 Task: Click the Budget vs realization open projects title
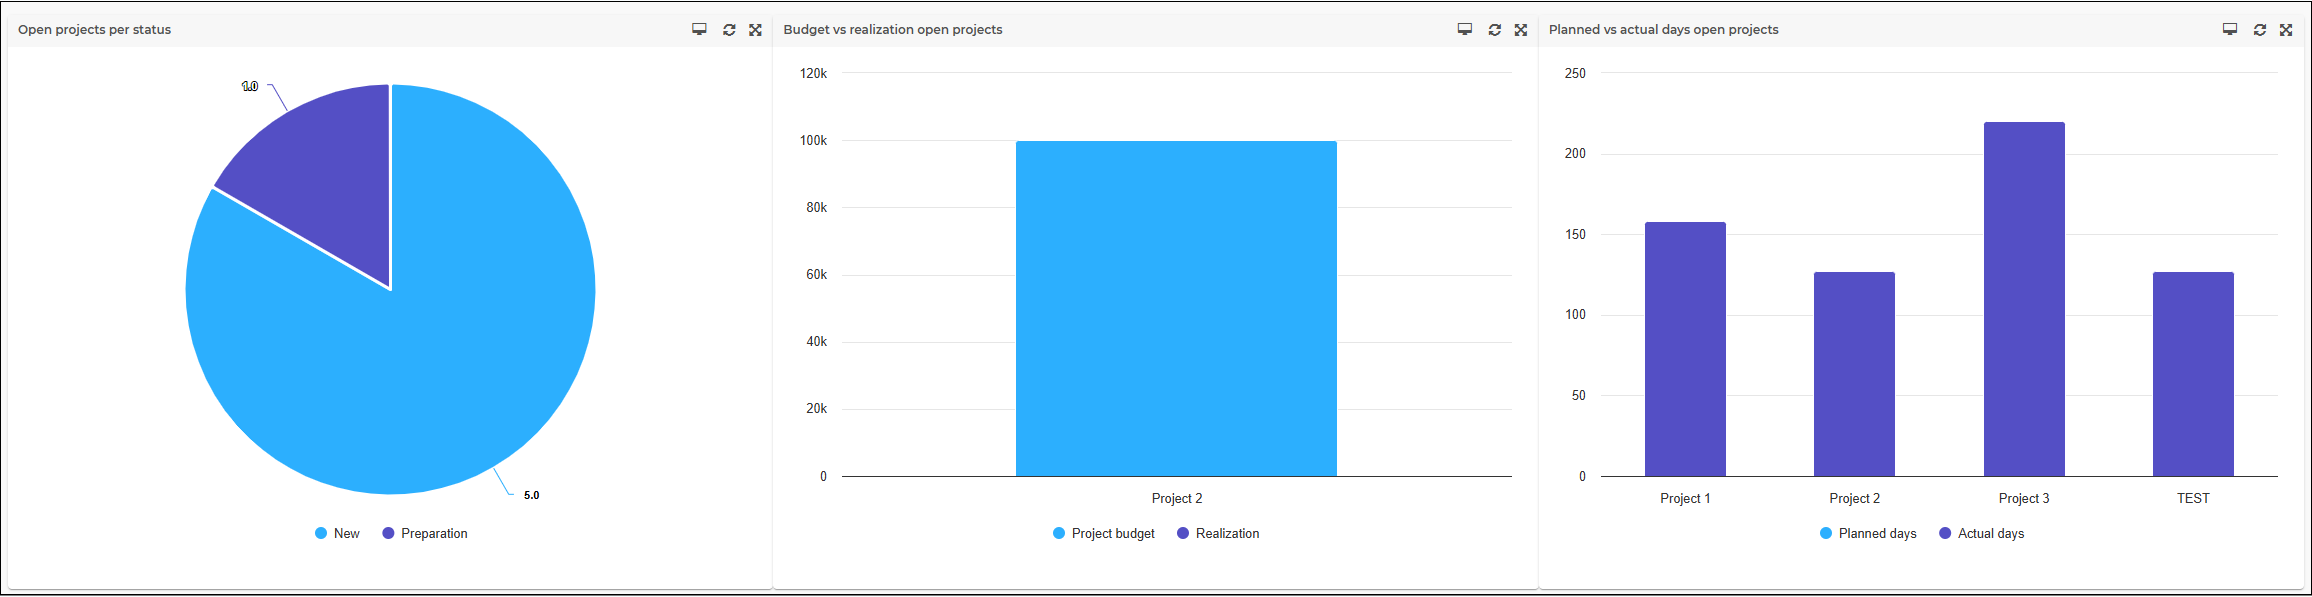(893, 30)
